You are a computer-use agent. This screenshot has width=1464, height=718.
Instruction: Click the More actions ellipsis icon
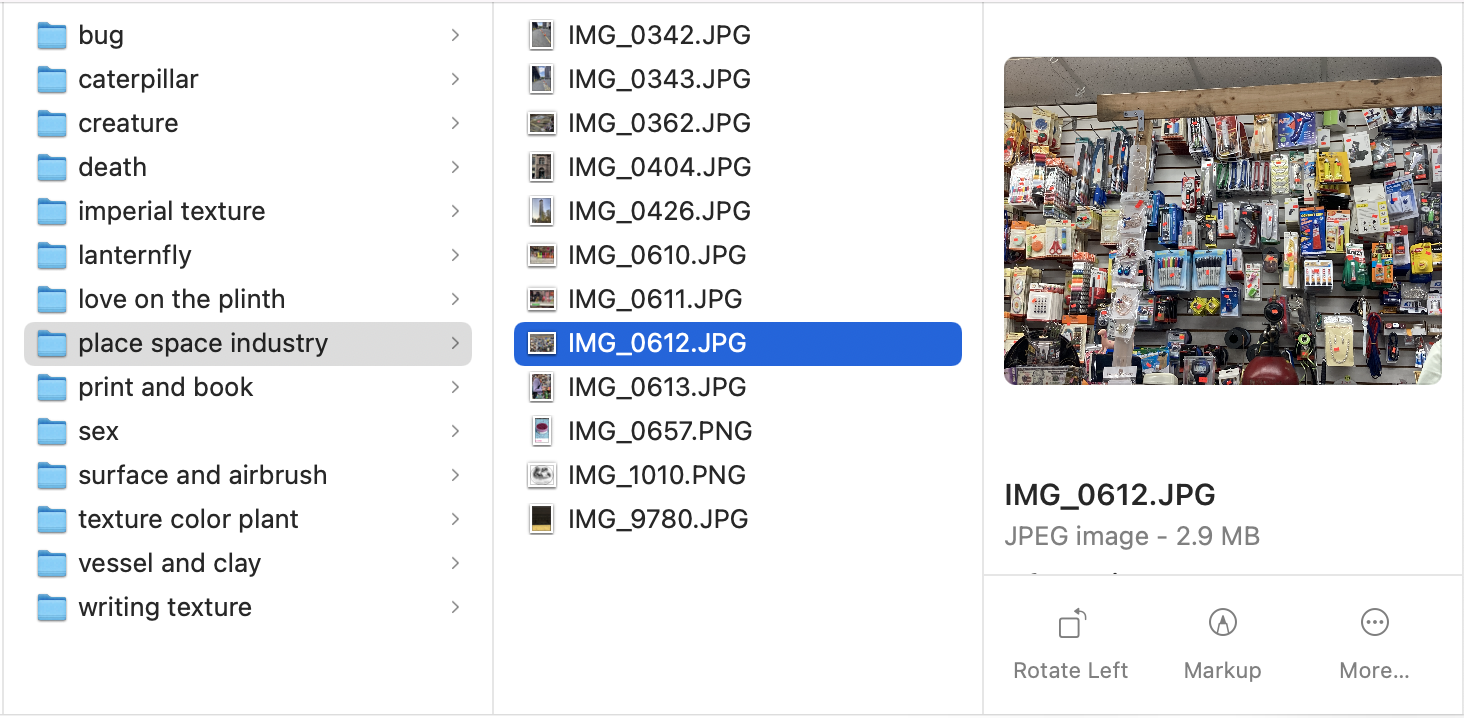[x=1374, y=623]
